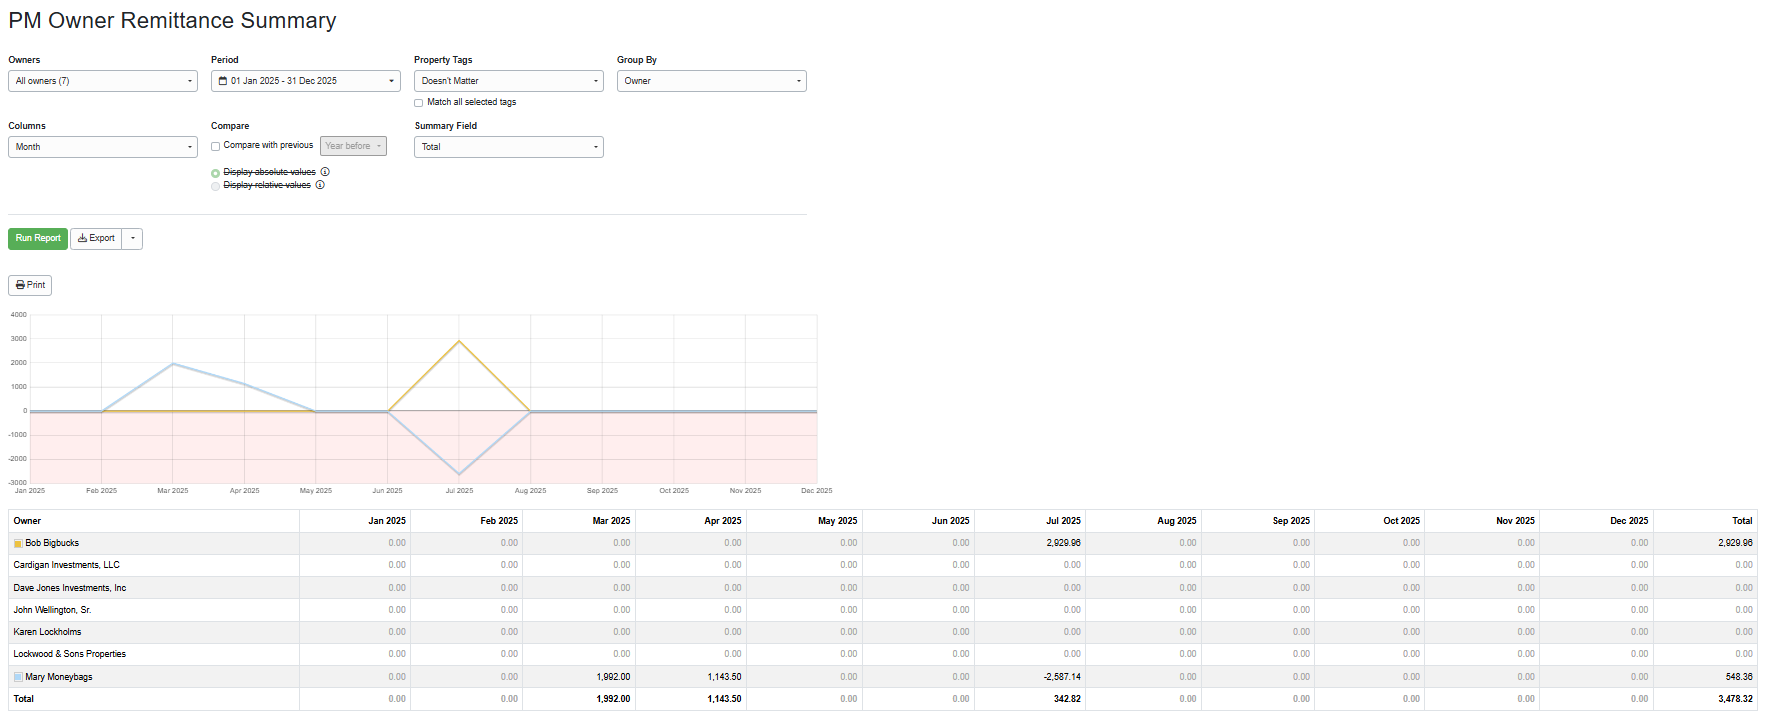Image resolution: width=1769 pixels, height=720 pixels.
Task: Open the Owners dropdown showing All owners (7)
Action: 103,81
